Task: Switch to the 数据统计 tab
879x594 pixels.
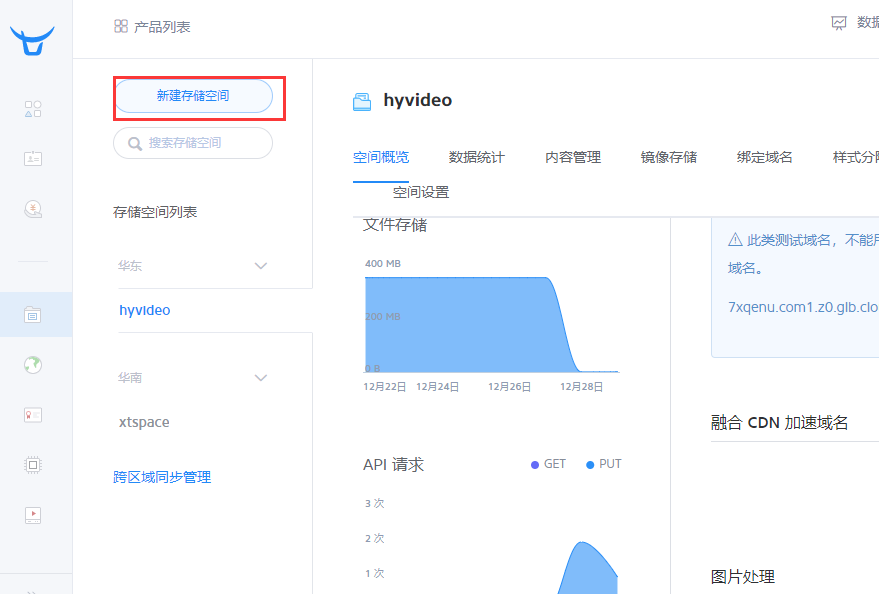Action: click(x=477, y=157)
